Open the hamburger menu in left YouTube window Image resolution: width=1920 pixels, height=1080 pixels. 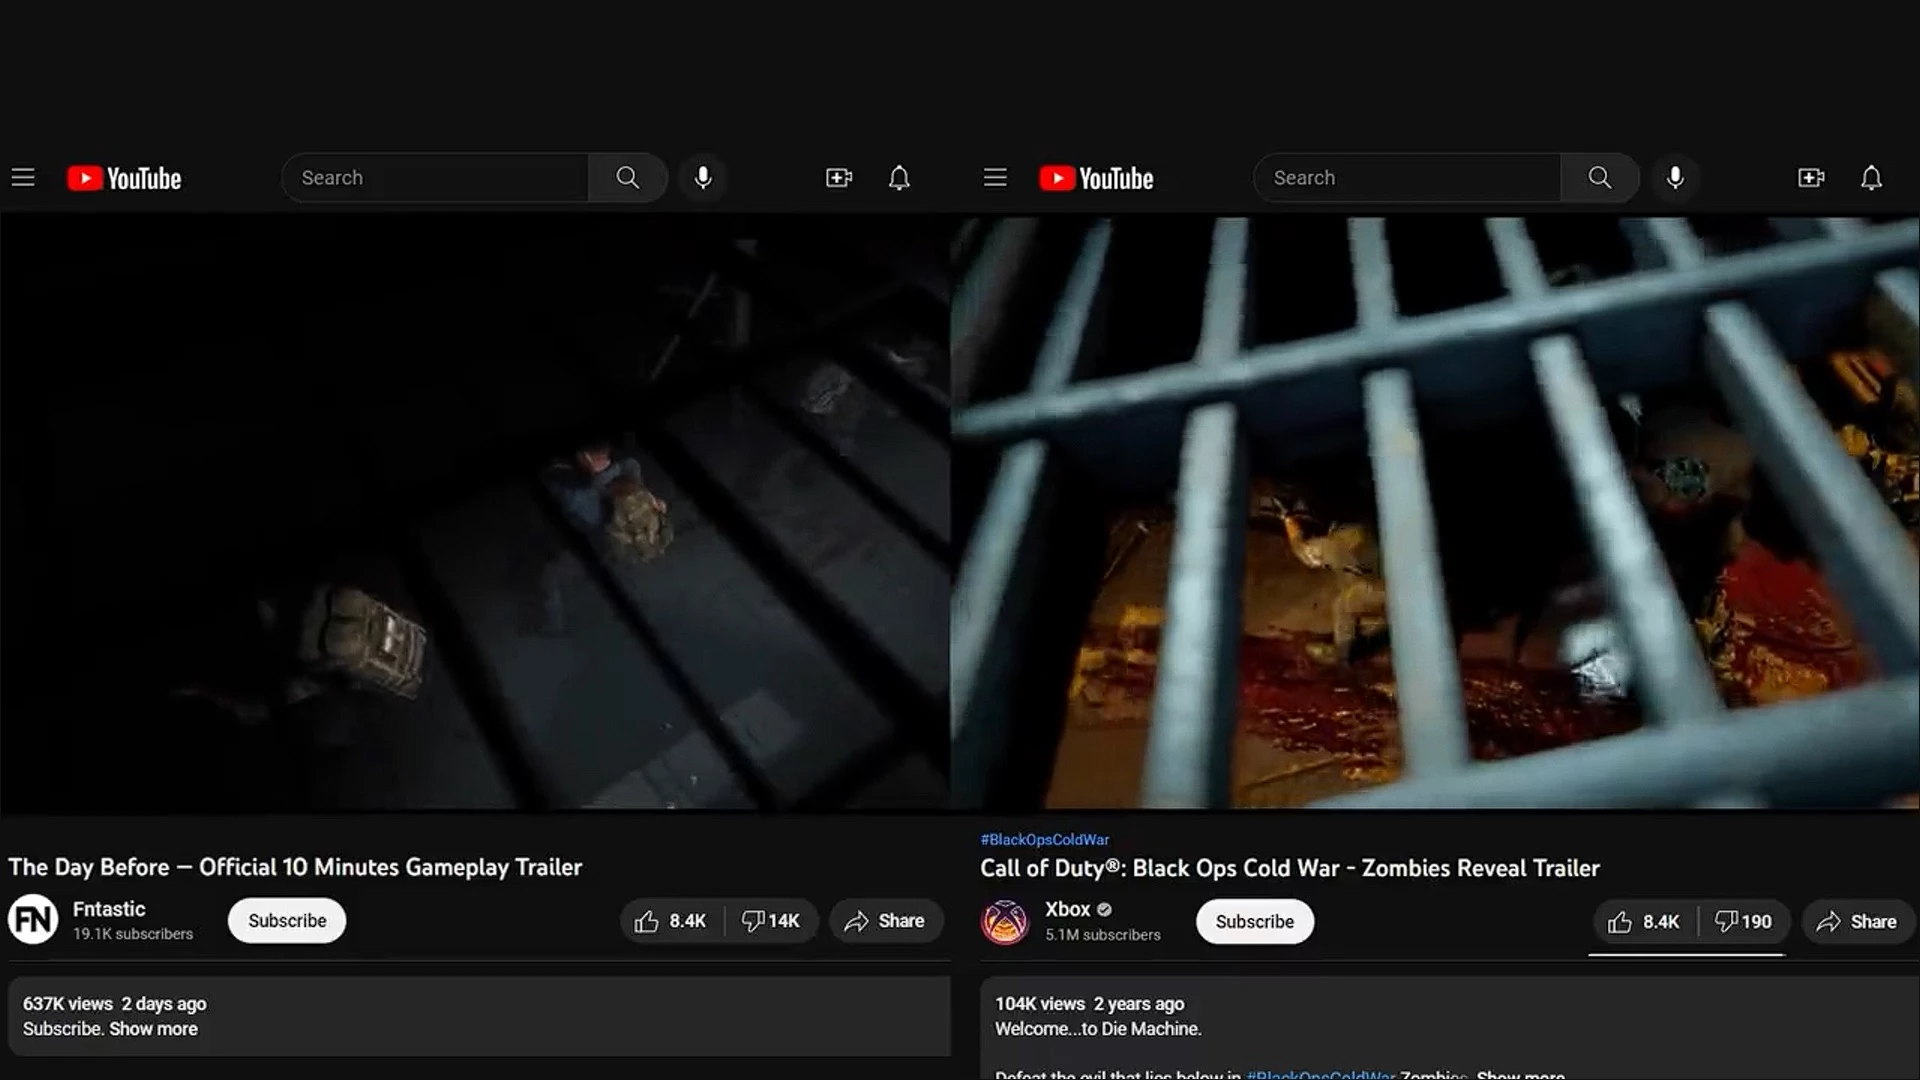pyautogui.click(x=23, y=178)
